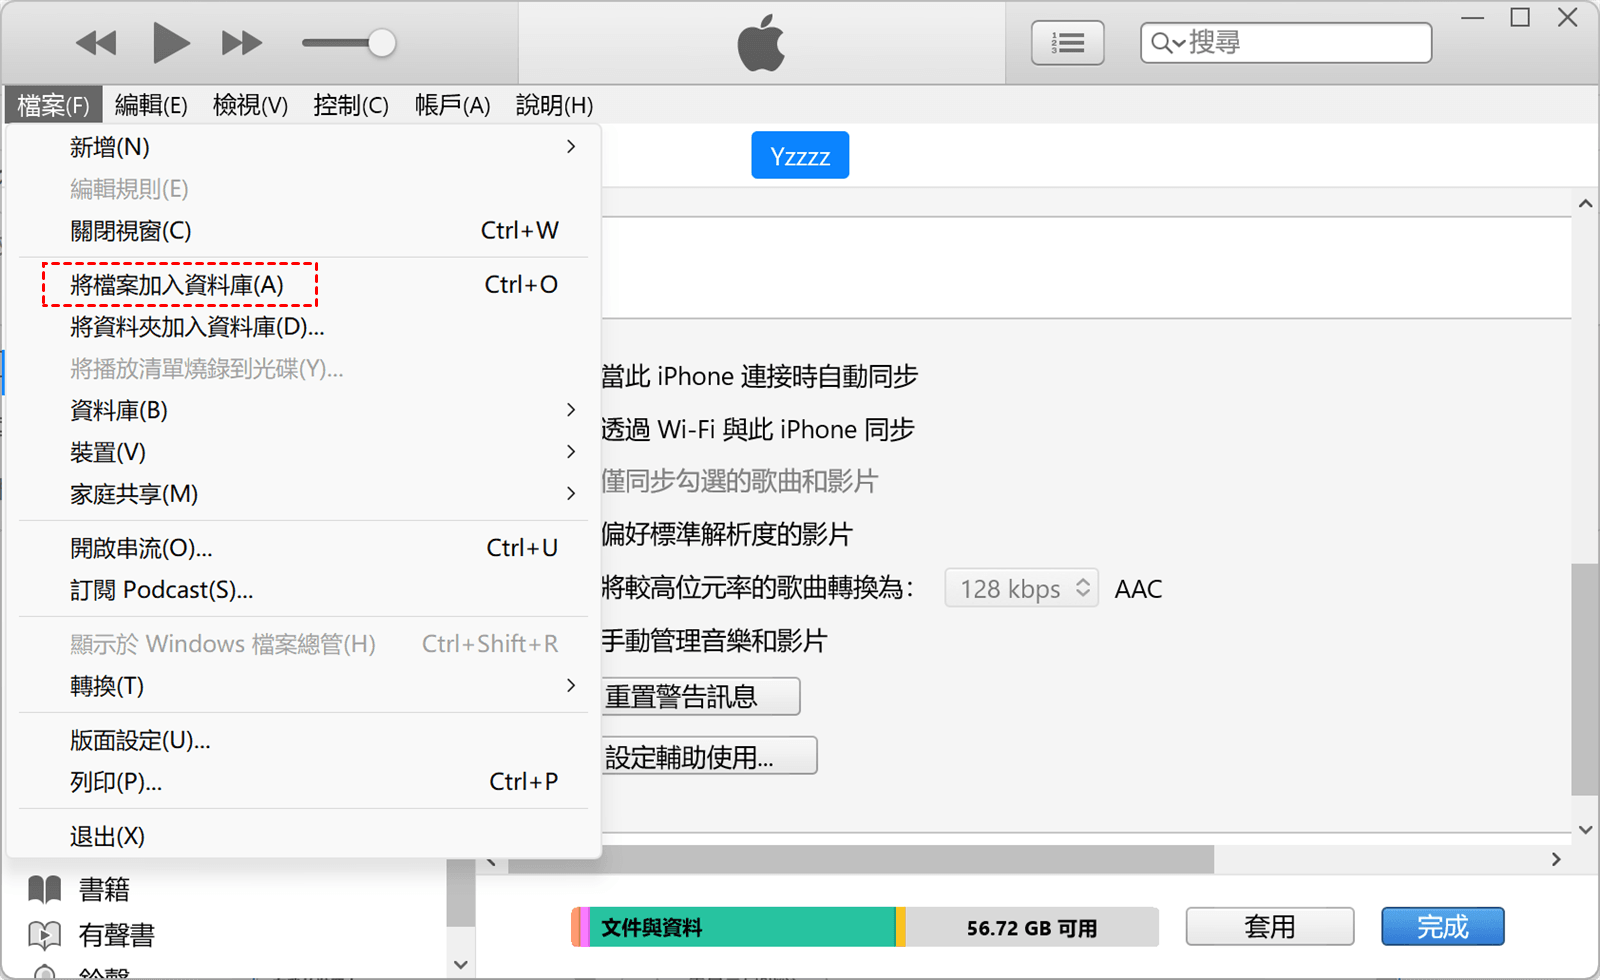Click the 透過 Wi-Fi 與此 iPhone 同步 option label
Image resolution: width=1600 pixels, height=980 pixels.
[x=758, y=429]
